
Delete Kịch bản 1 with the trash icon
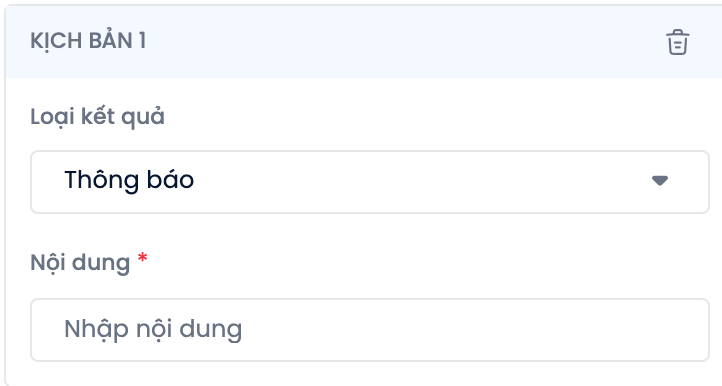tap(678, 42)
